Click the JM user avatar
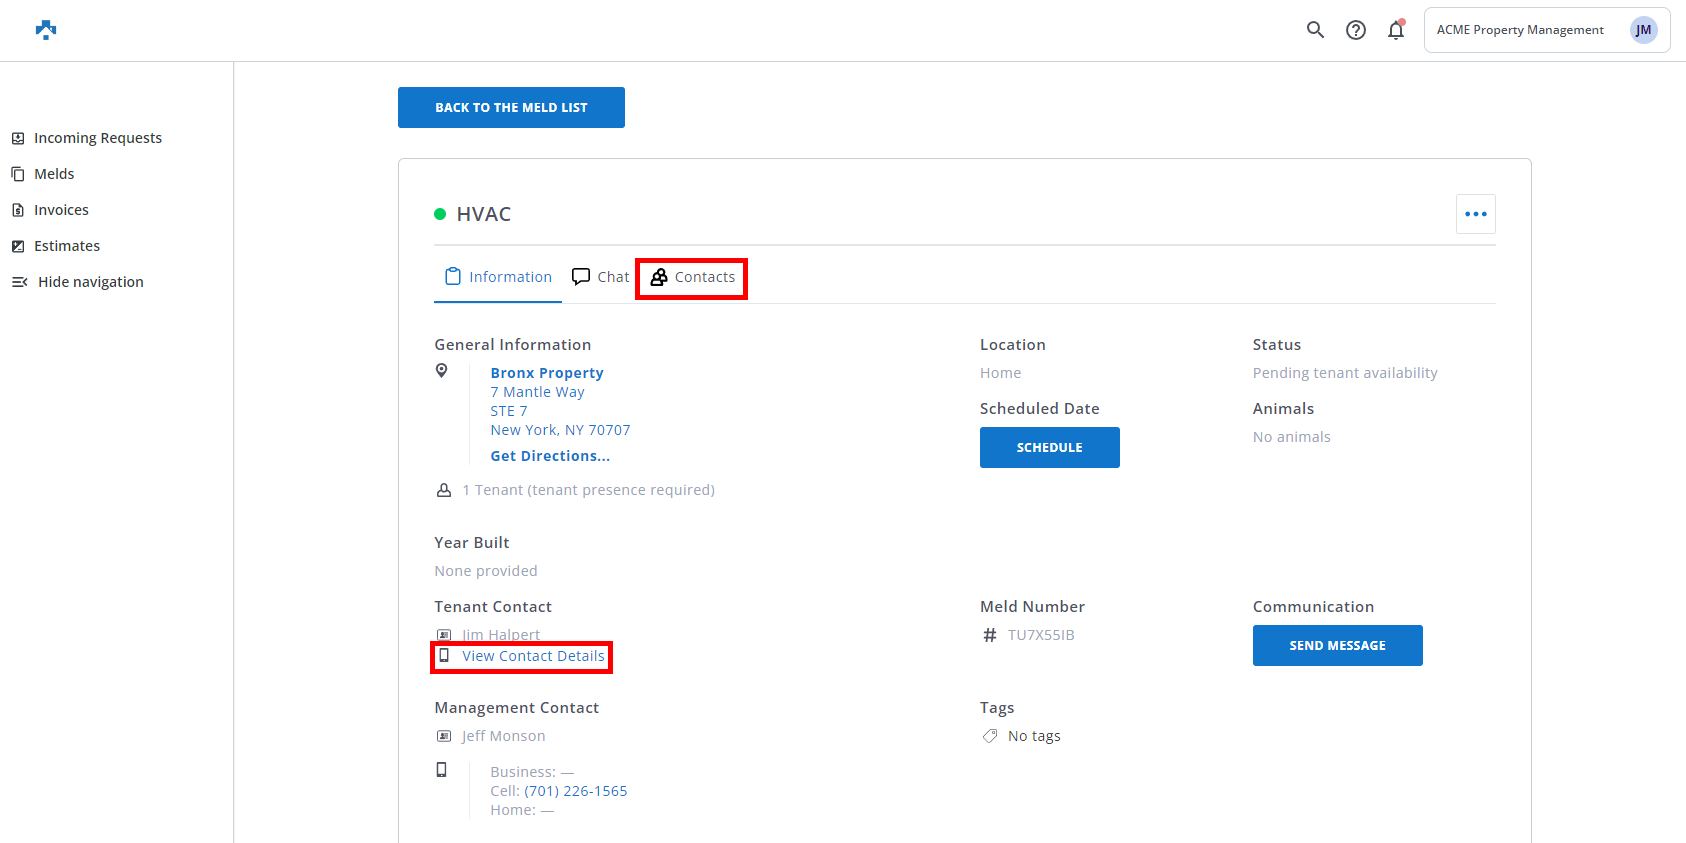This screenshot has width=1686, height=843. (1643, 30)
